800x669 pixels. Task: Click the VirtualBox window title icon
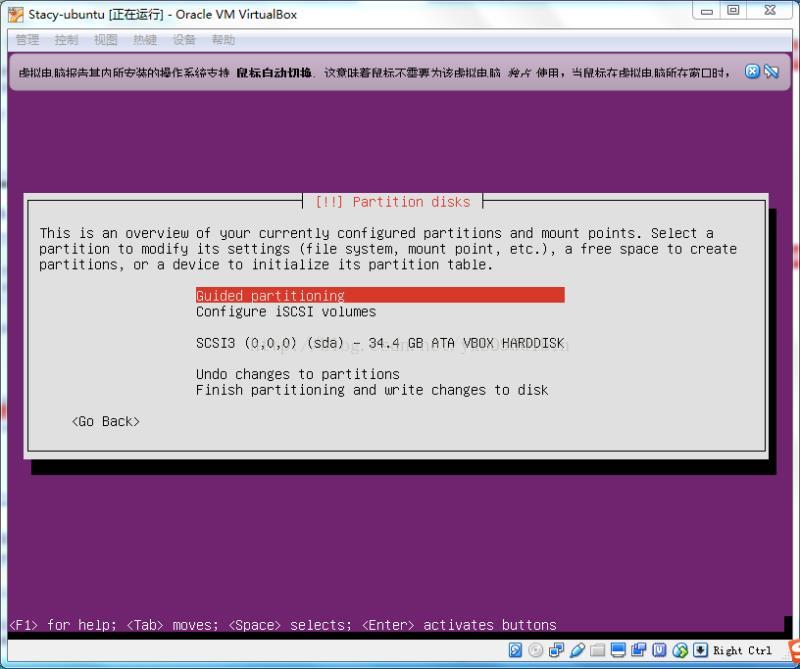[x=16, y=15]
